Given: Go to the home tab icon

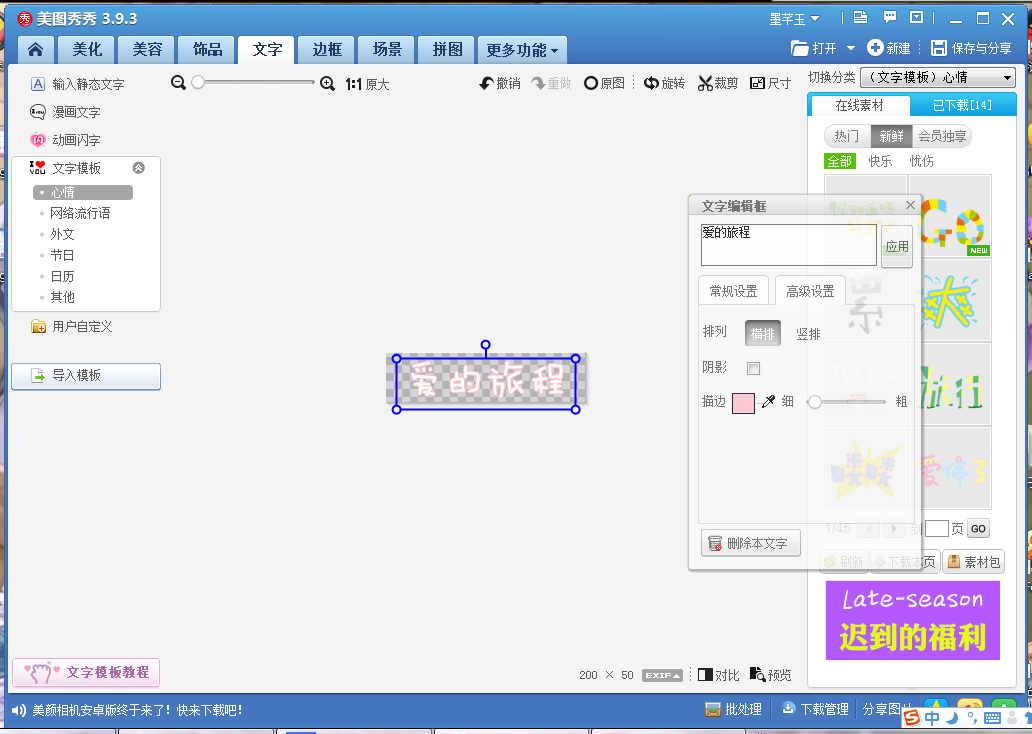Looking at the screenshot, I should (x=36, y=49).
